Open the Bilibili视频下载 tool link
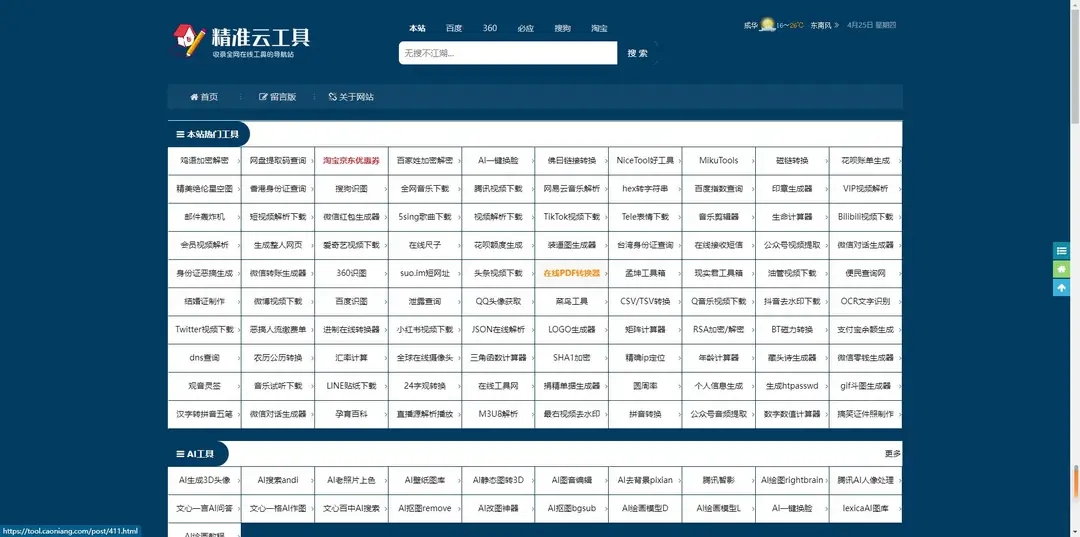 (x=865, y=217)
